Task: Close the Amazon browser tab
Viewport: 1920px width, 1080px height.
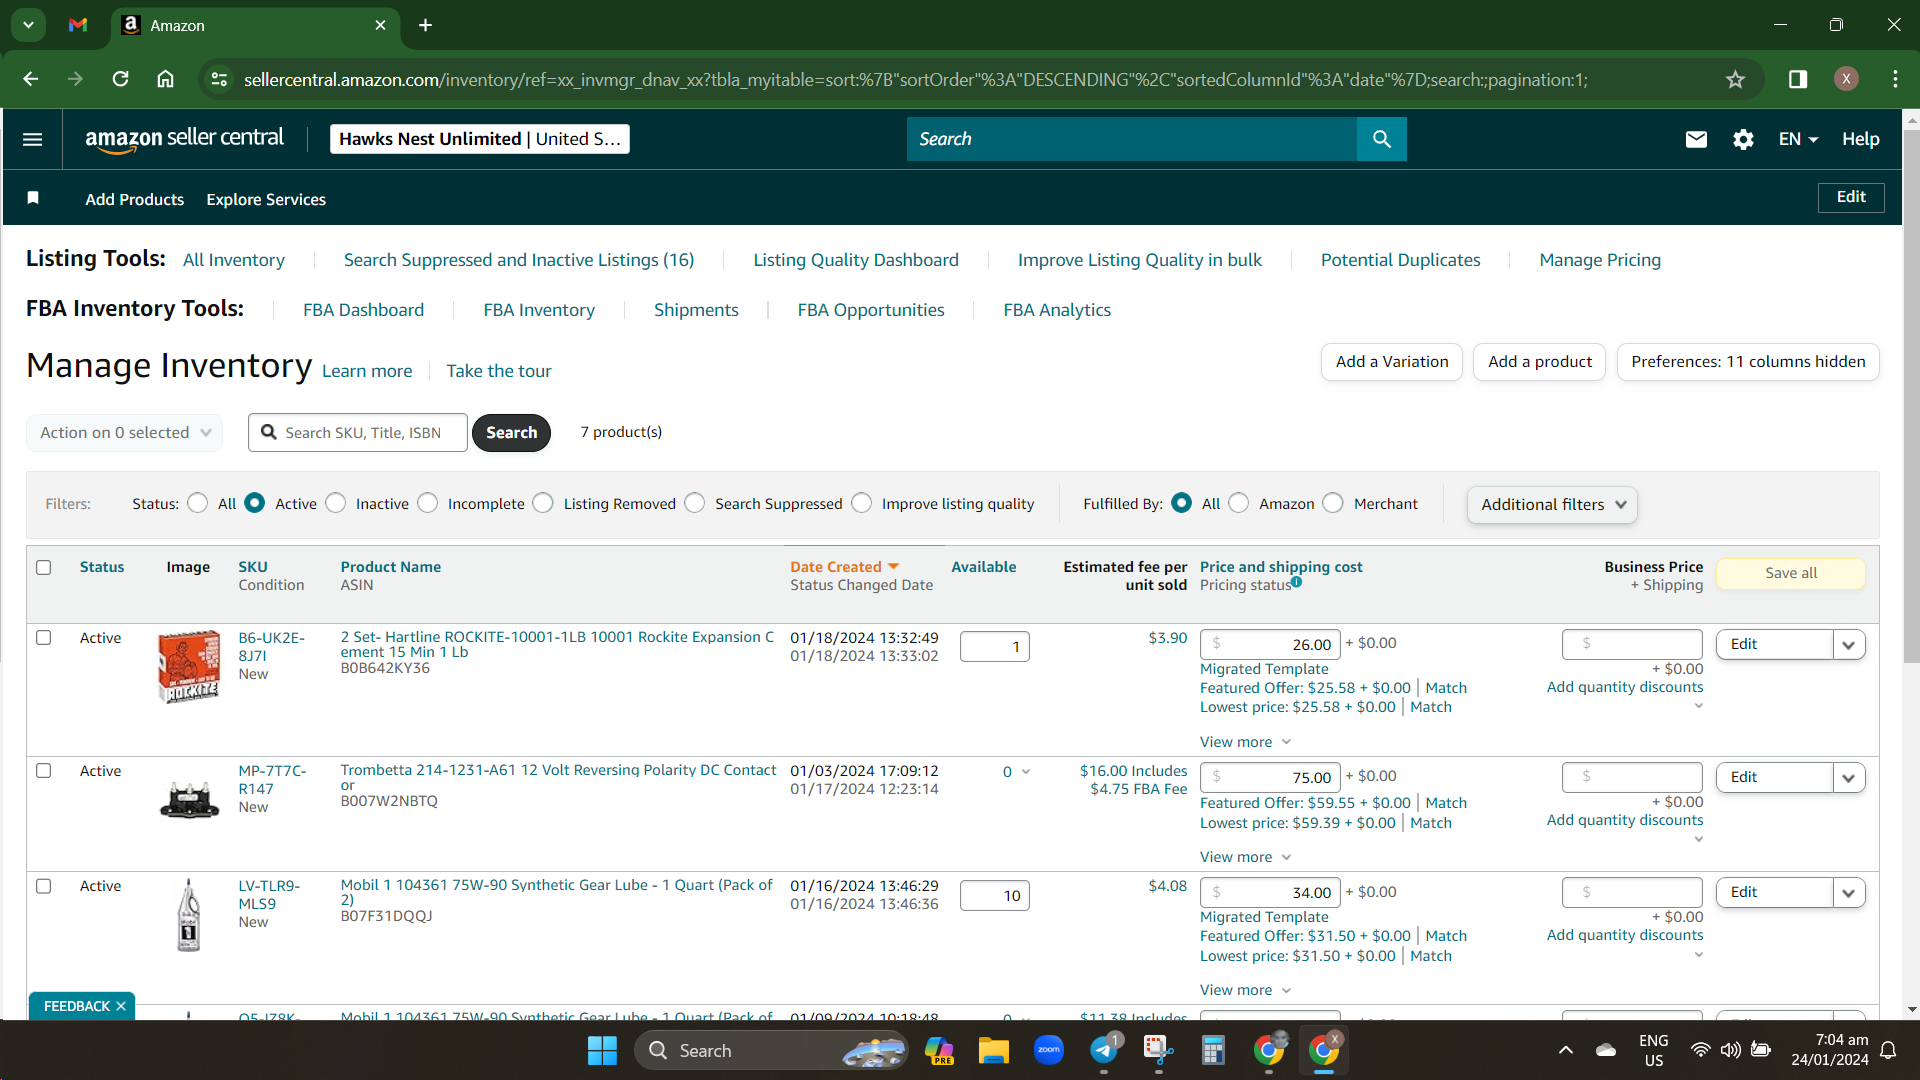Action: (380, 25)
